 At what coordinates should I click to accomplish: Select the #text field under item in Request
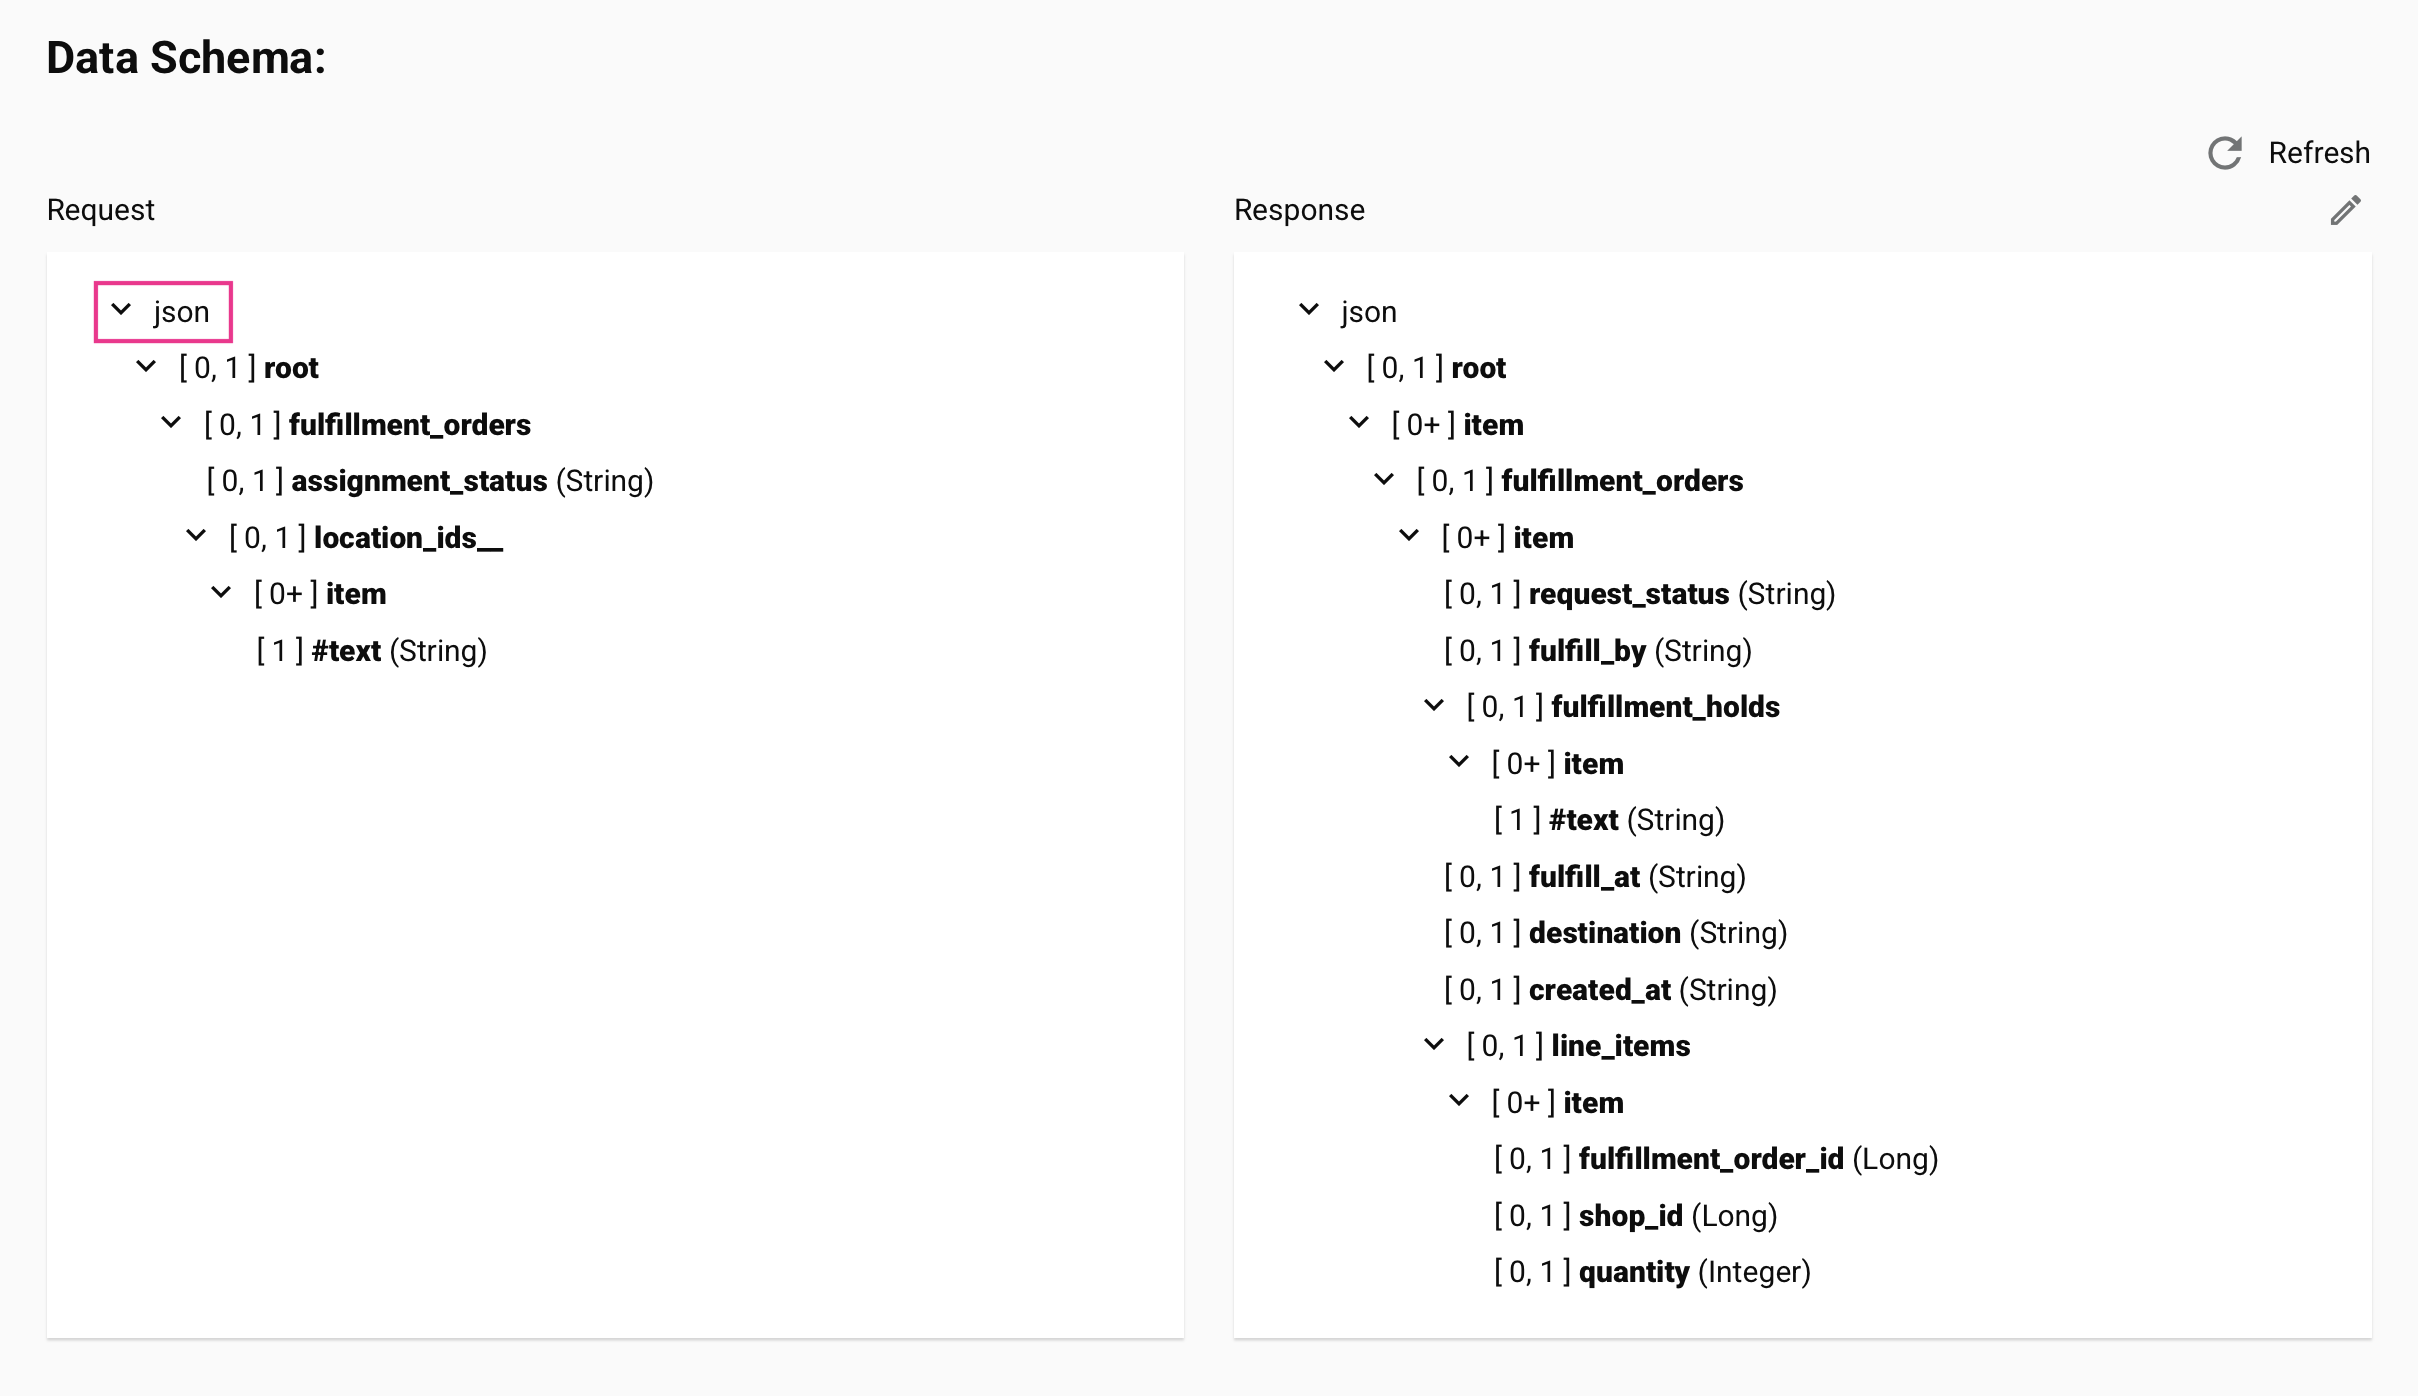click(x=345, y=650)
